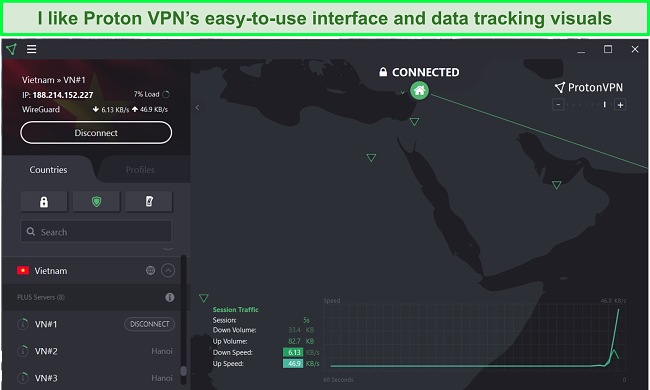This screenshot has height=390, width=650.
Task: Collapse the sidebar with left chevron
Action: coord(197,107)
